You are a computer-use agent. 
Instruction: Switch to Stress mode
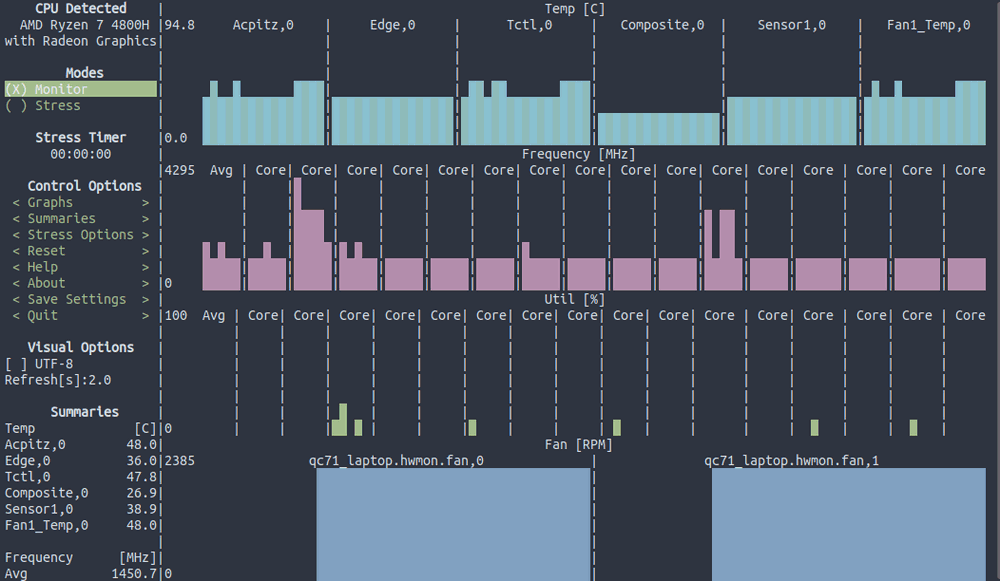(43, 105)
